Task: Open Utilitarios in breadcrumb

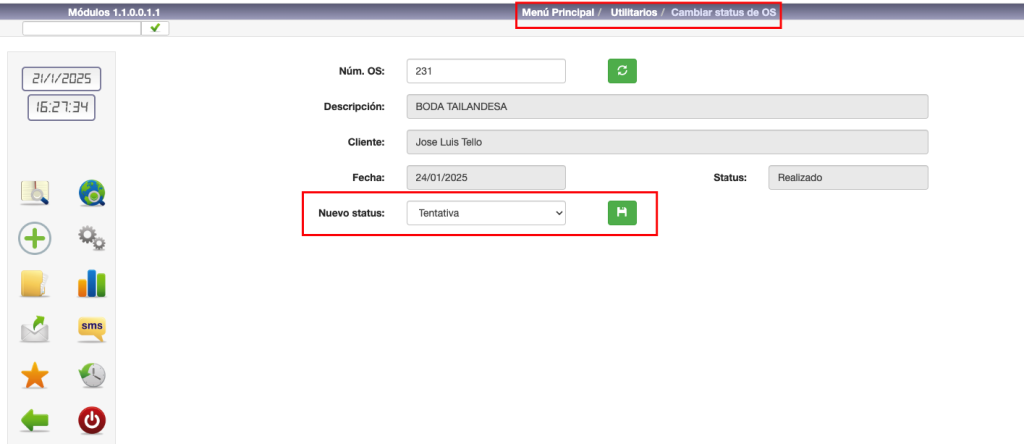Action: tap(634, 12)
